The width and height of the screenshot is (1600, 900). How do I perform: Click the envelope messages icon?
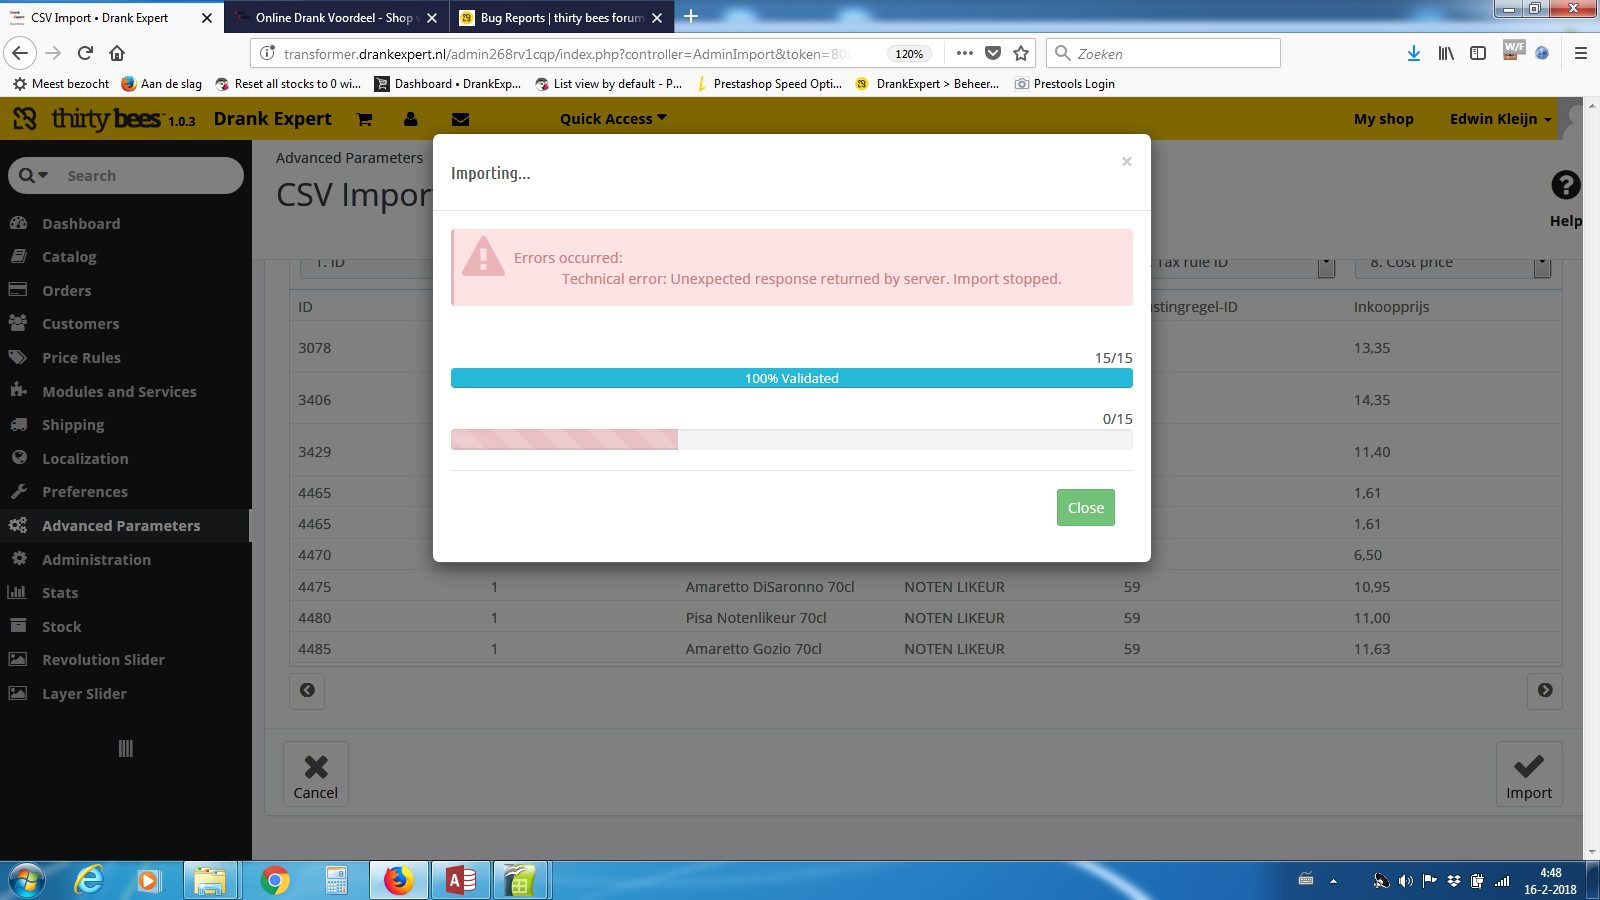(460, 119)
